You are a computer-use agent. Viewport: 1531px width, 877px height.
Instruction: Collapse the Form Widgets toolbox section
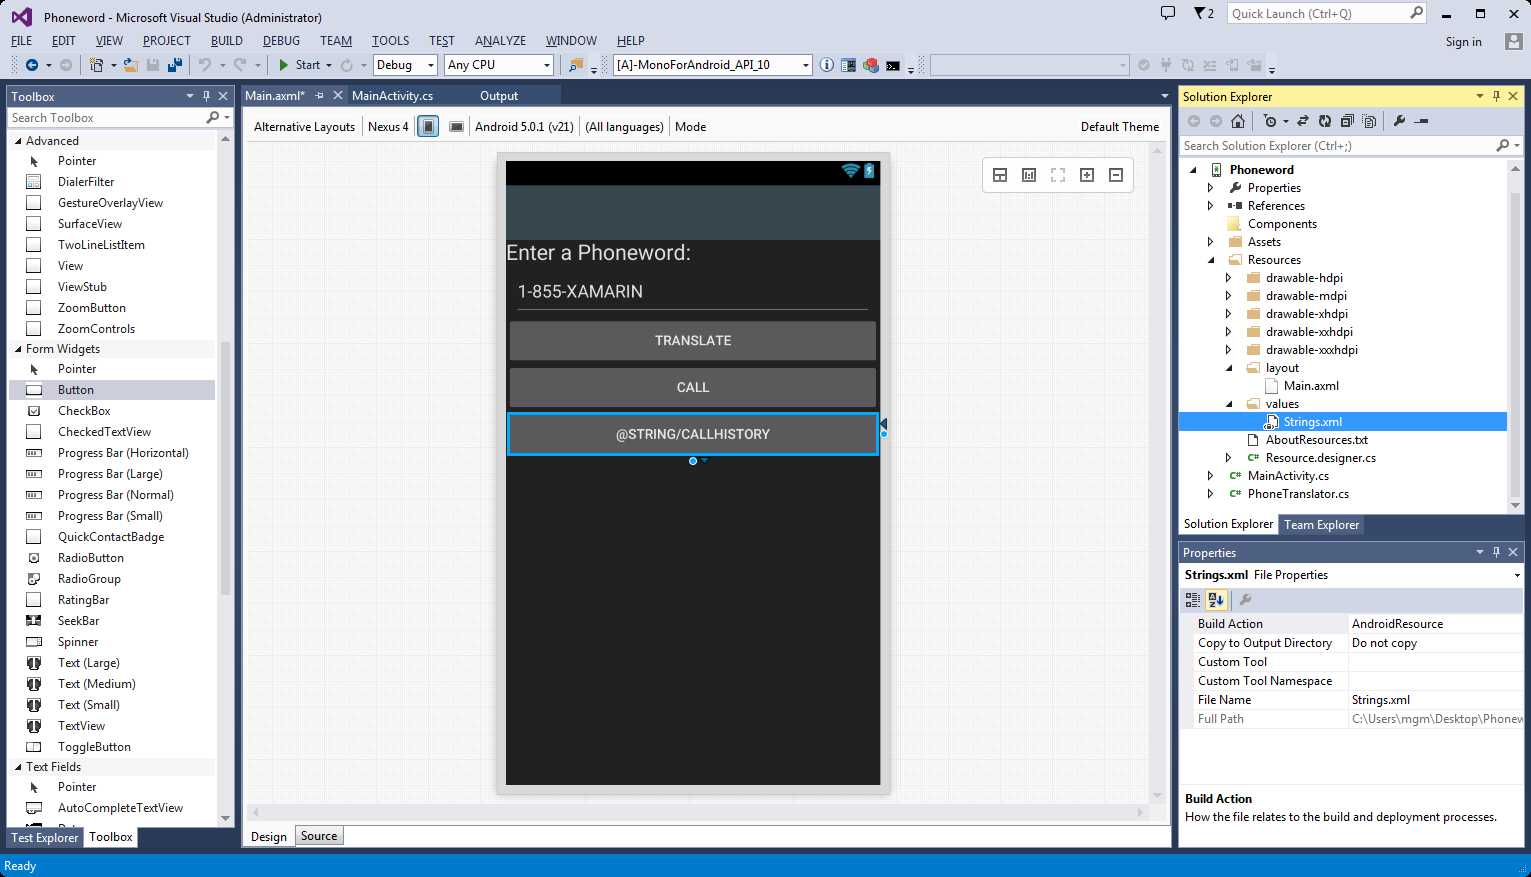18,349
